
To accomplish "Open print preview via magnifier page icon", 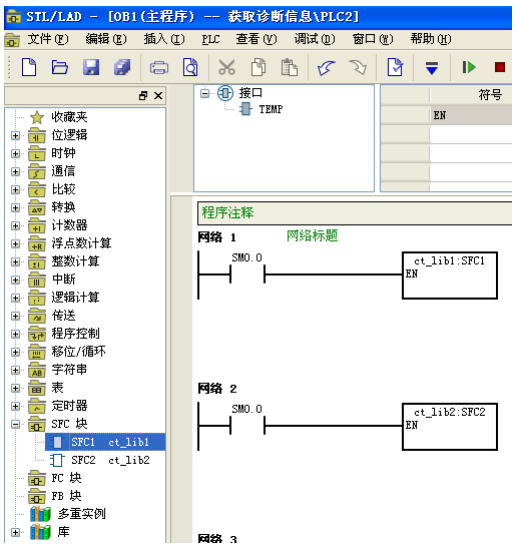I will (x=191, y=67).
